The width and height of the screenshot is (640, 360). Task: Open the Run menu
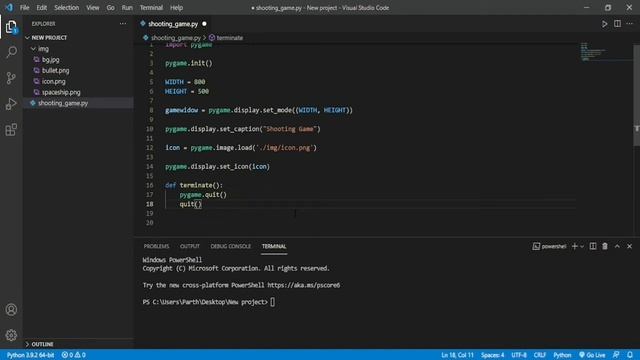click(127, 8)
